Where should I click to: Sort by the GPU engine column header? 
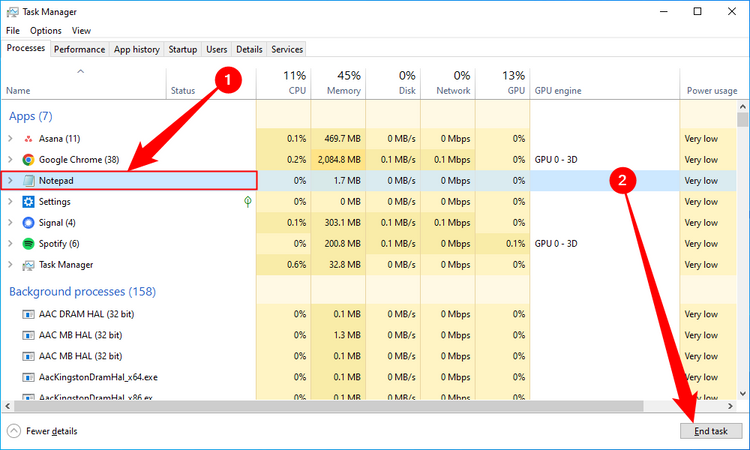pos(605,84)
